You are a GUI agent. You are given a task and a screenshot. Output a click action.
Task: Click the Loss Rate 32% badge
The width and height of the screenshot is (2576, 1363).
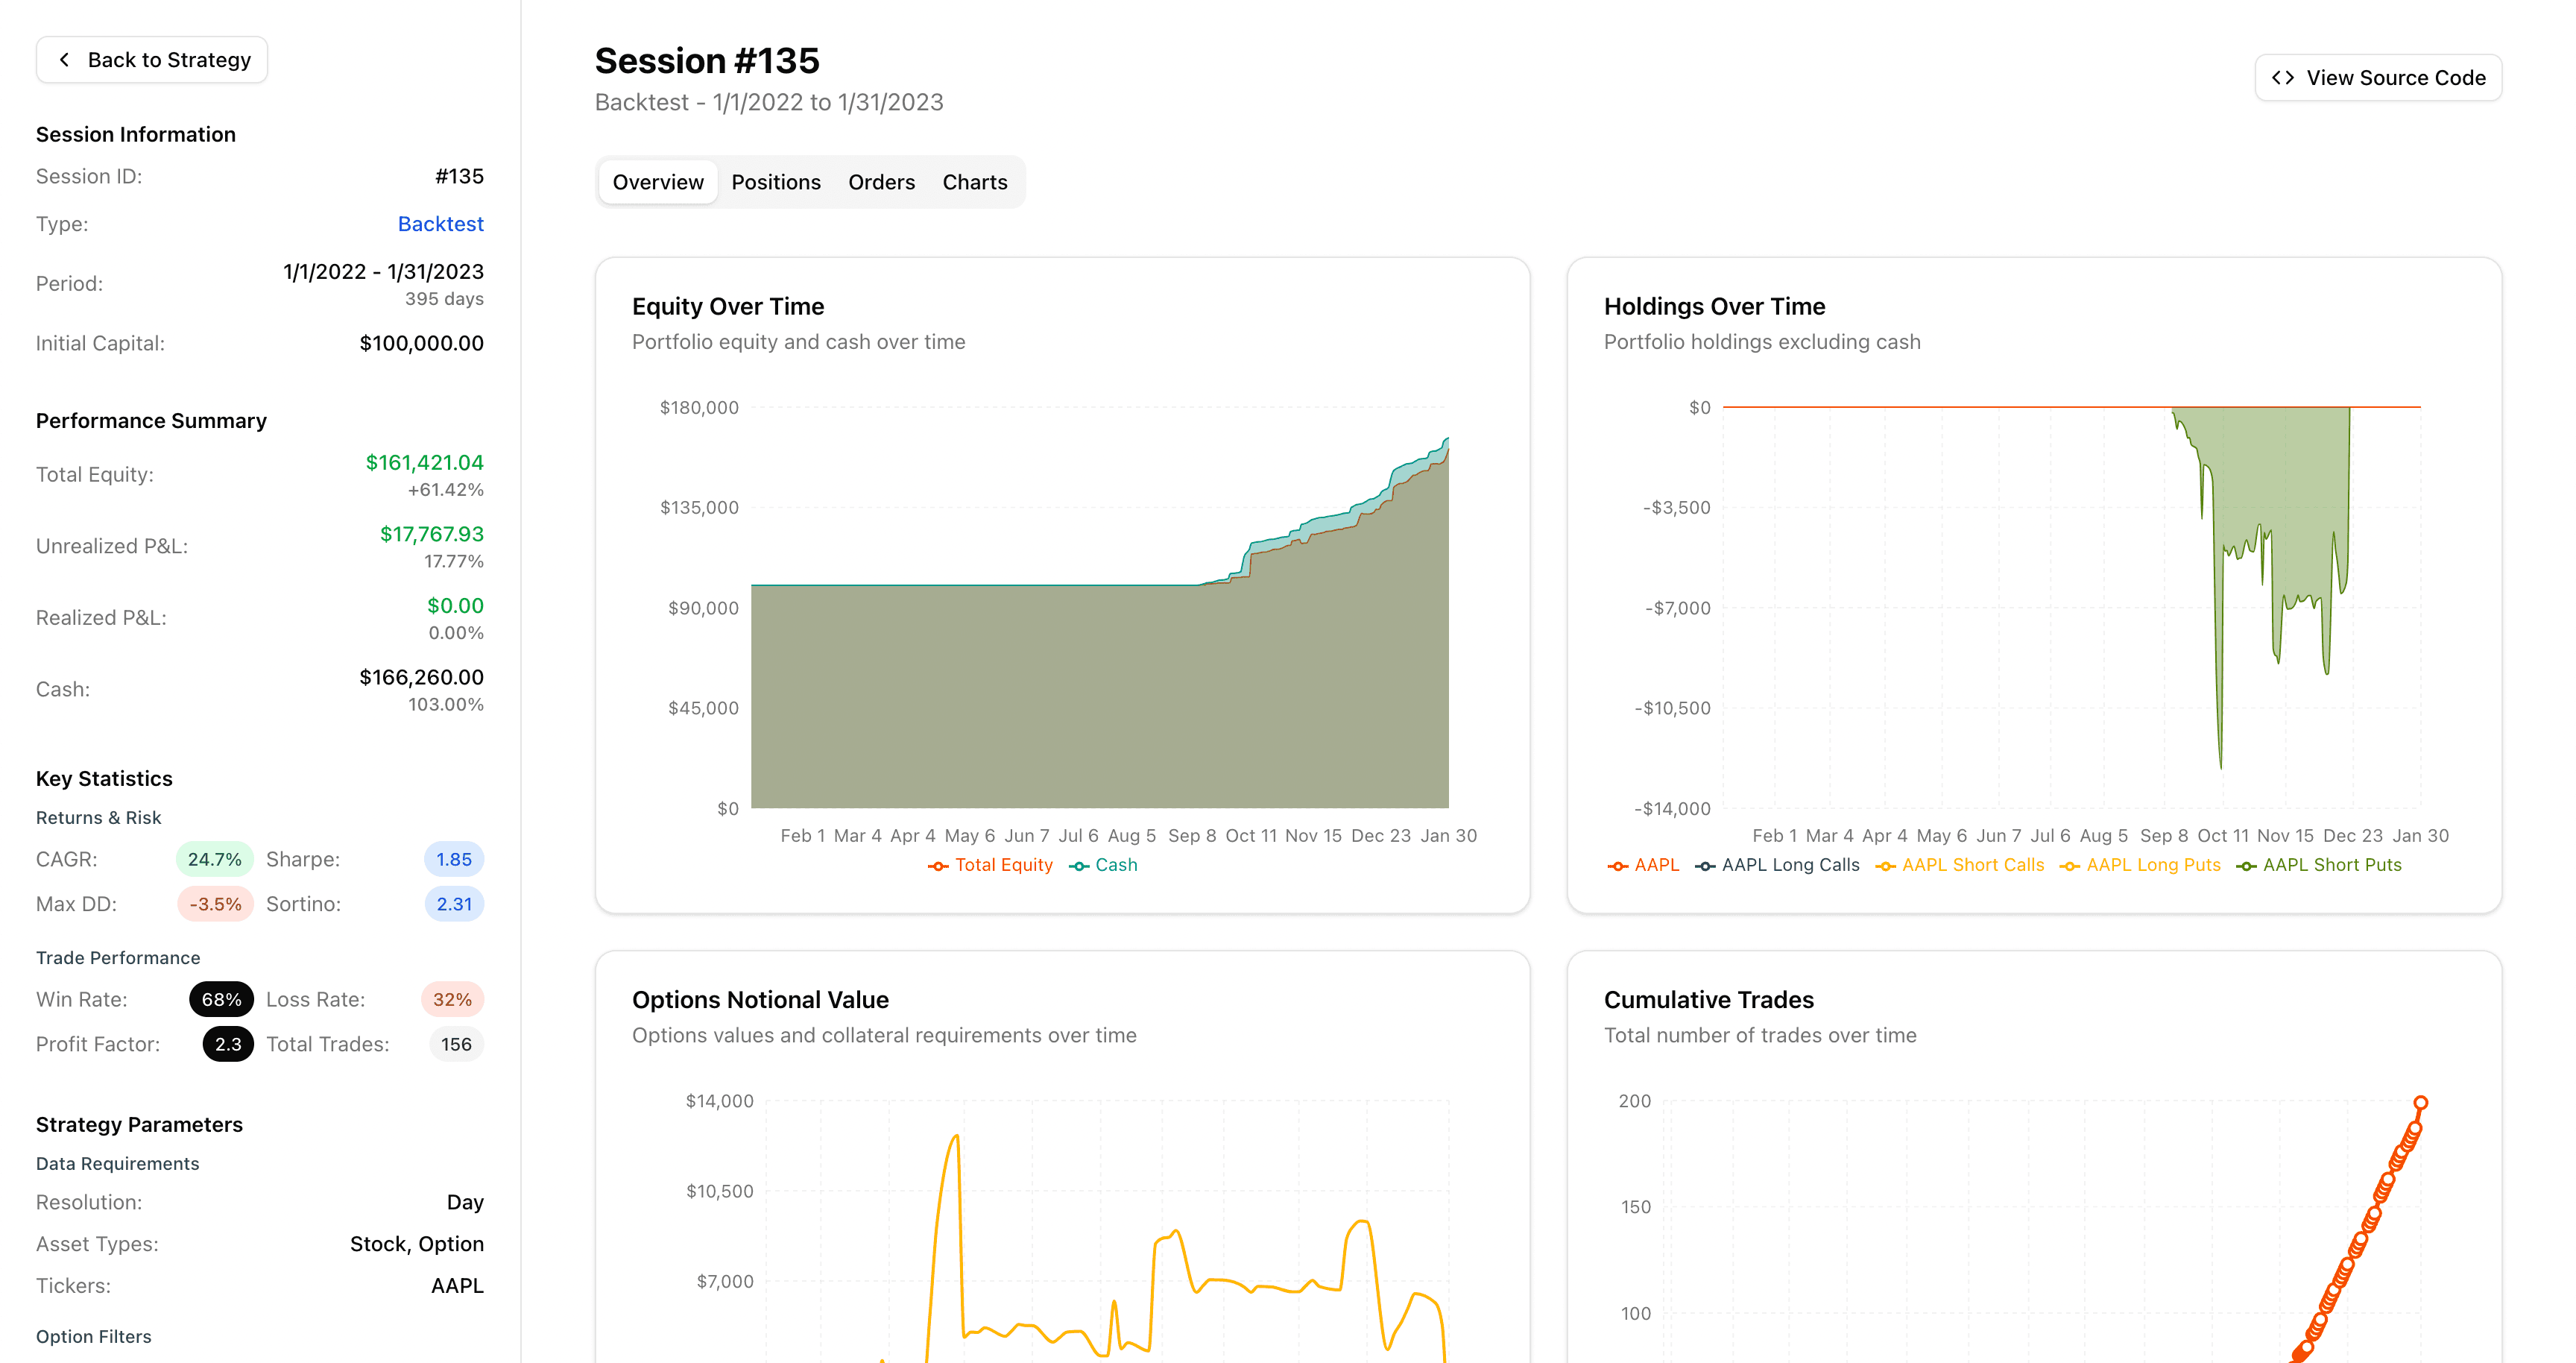pos(452,1000)
